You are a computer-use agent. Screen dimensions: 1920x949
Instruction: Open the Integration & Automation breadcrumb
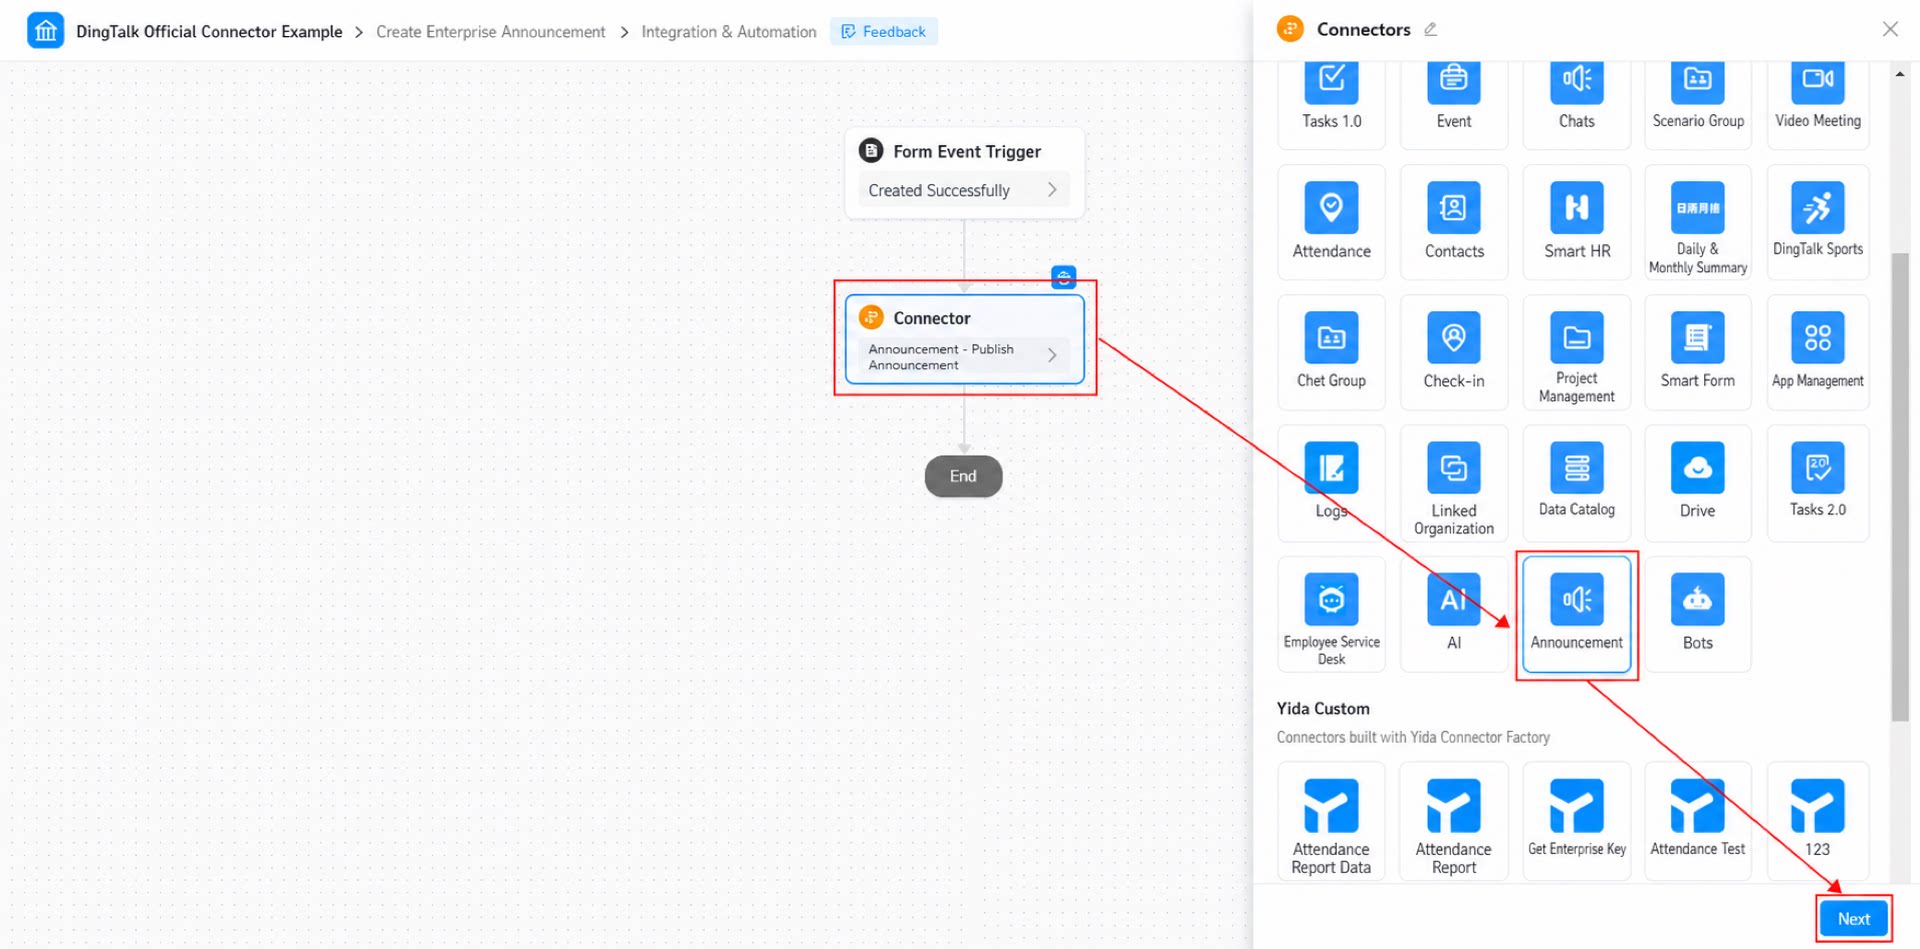pyautogui.click(x=729, y=32)
